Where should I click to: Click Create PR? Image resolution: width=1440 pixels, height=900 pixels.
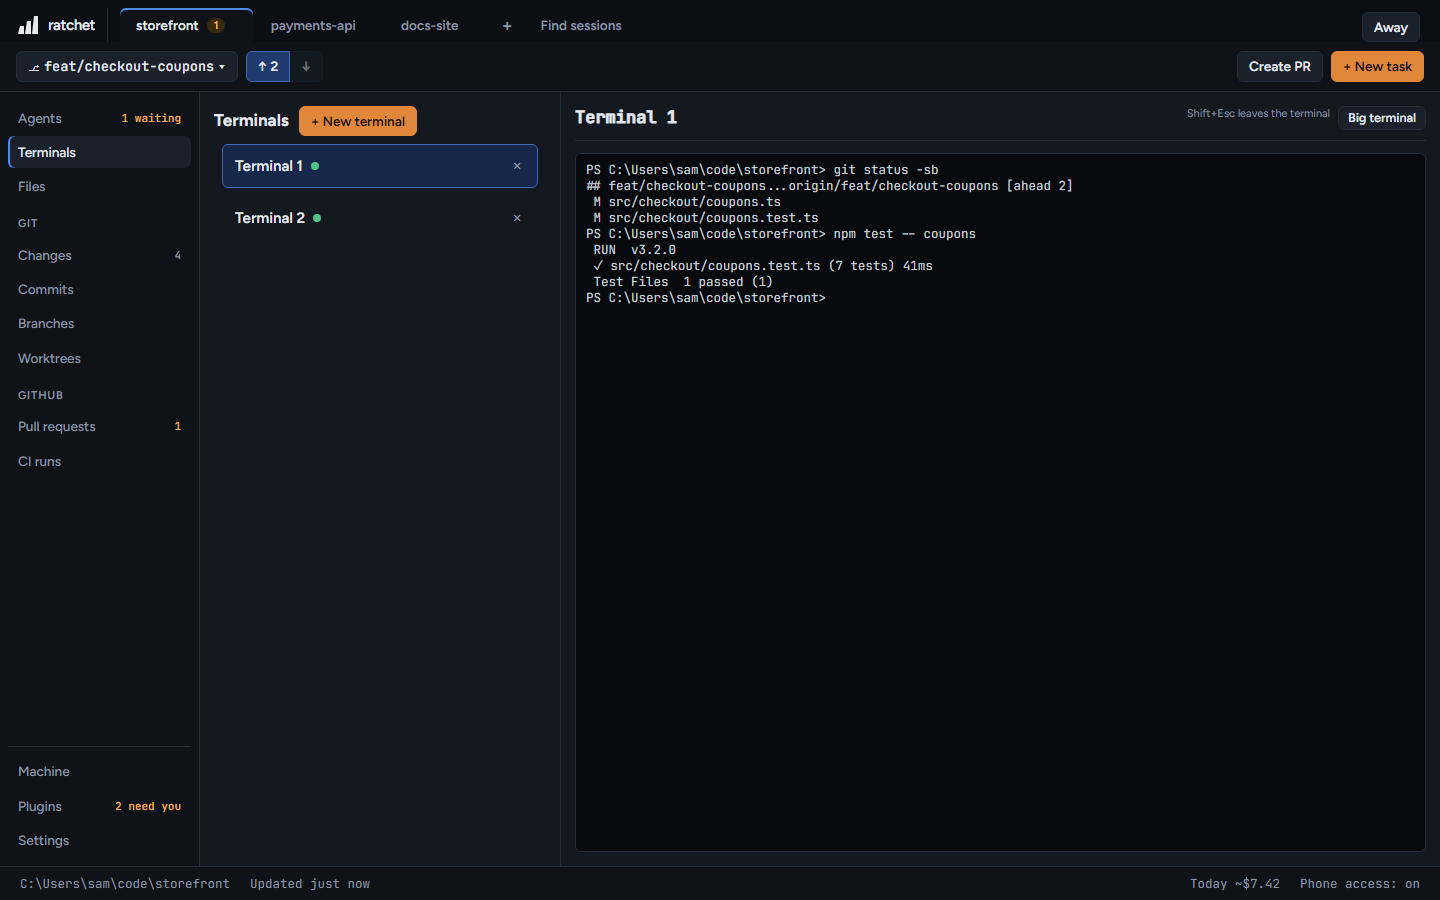[x=1280, y=66]
